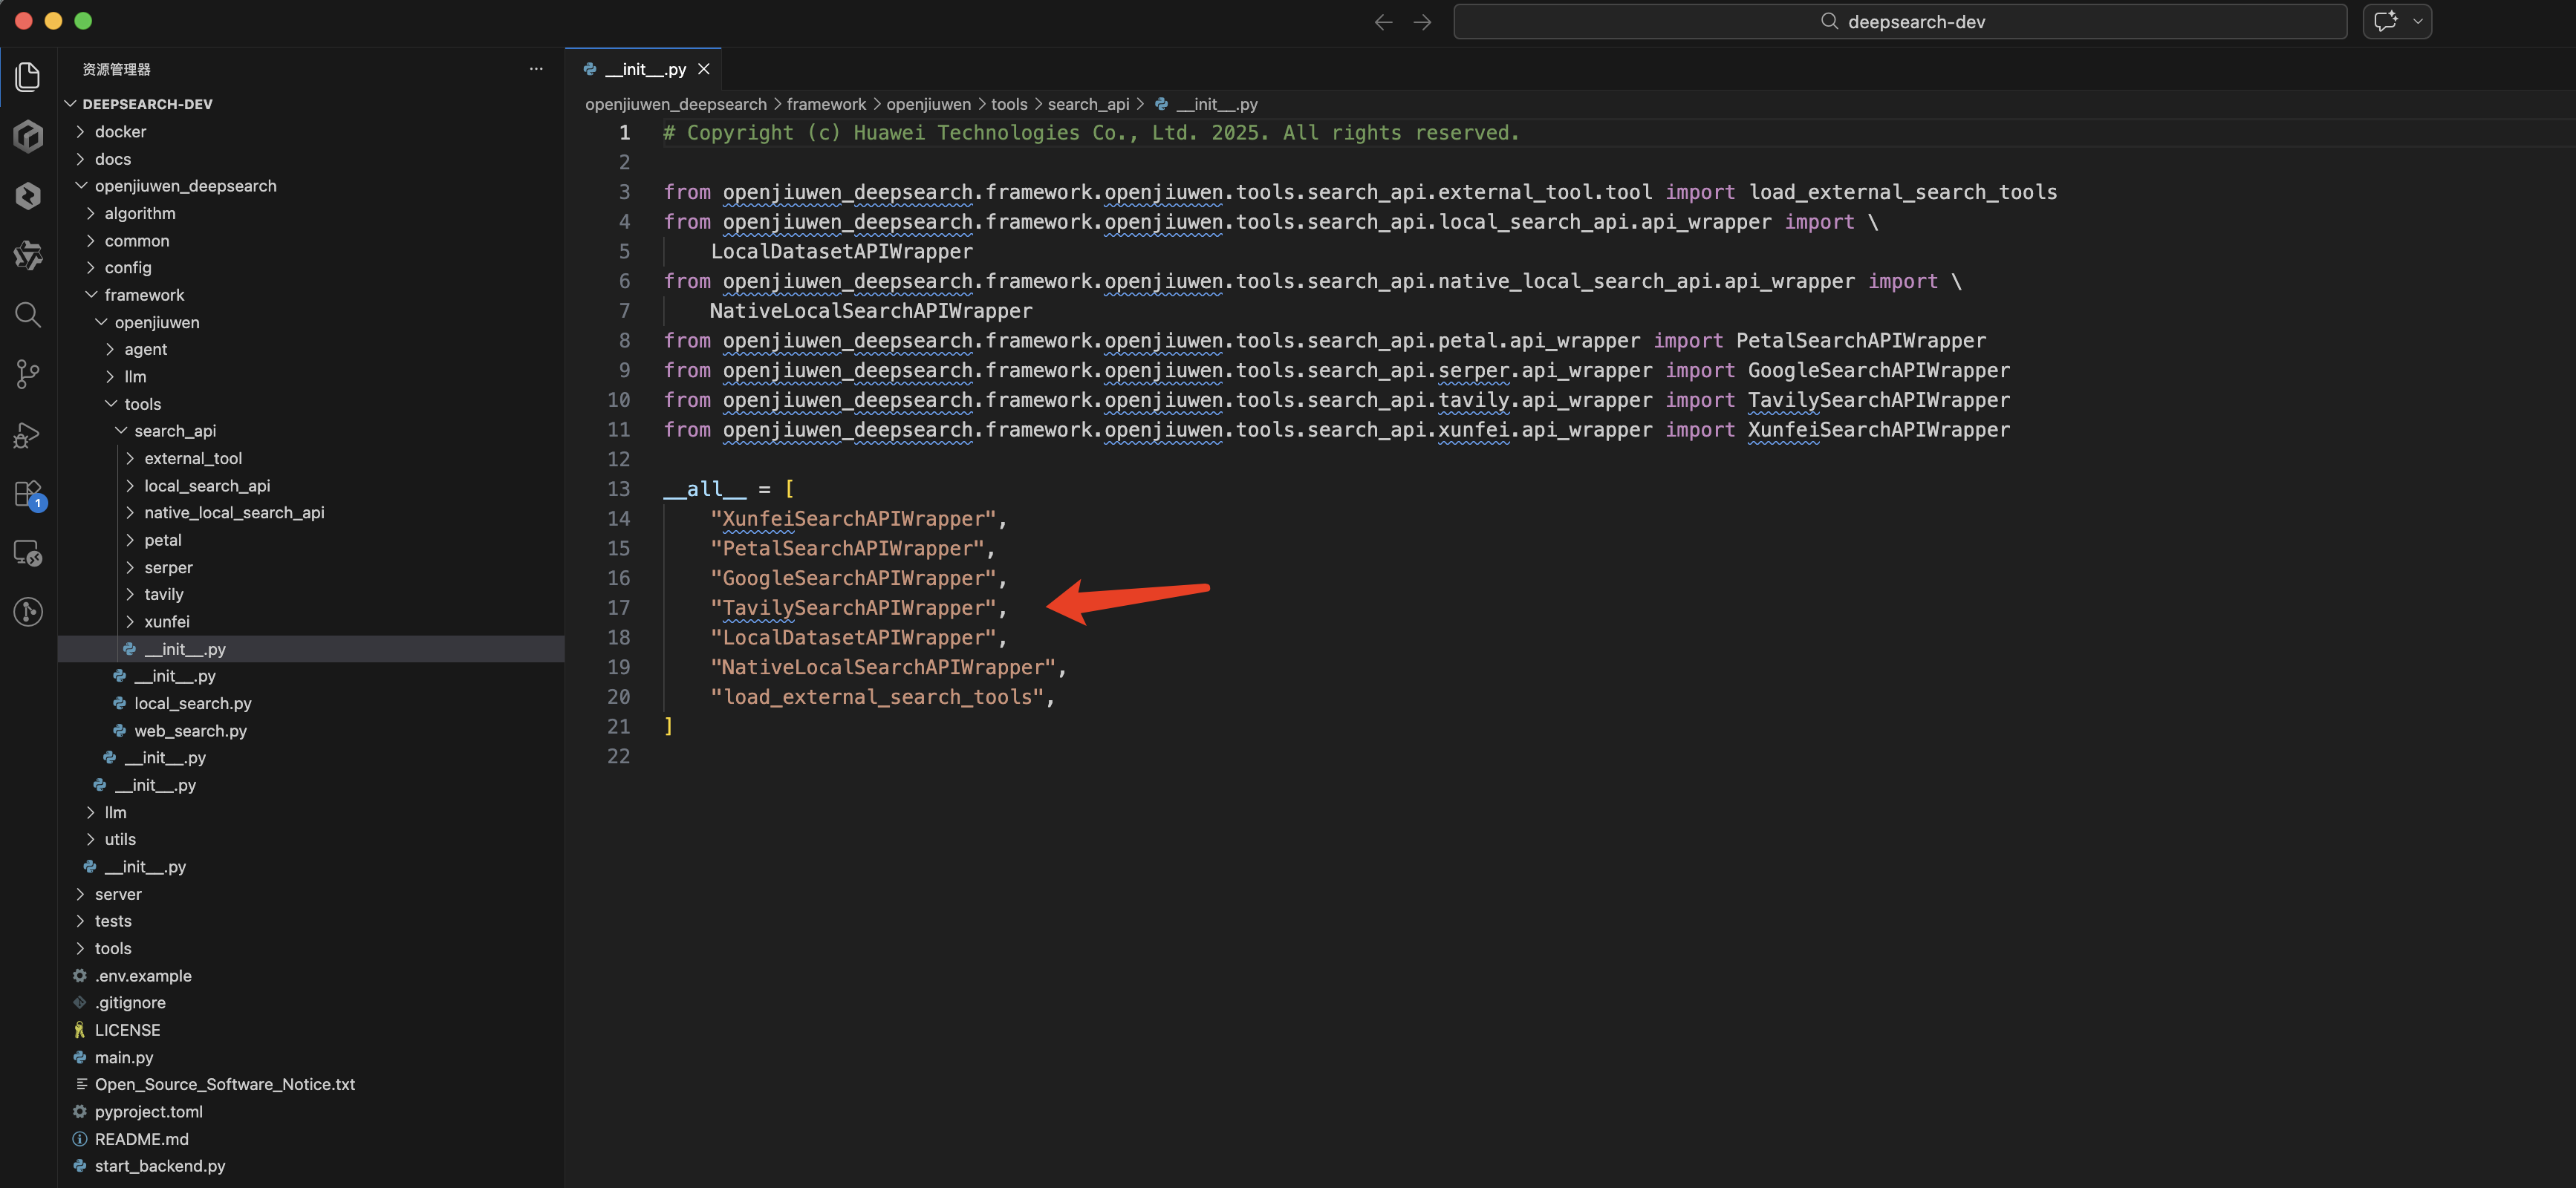Collapse the search_api folder

pos(175,431)
